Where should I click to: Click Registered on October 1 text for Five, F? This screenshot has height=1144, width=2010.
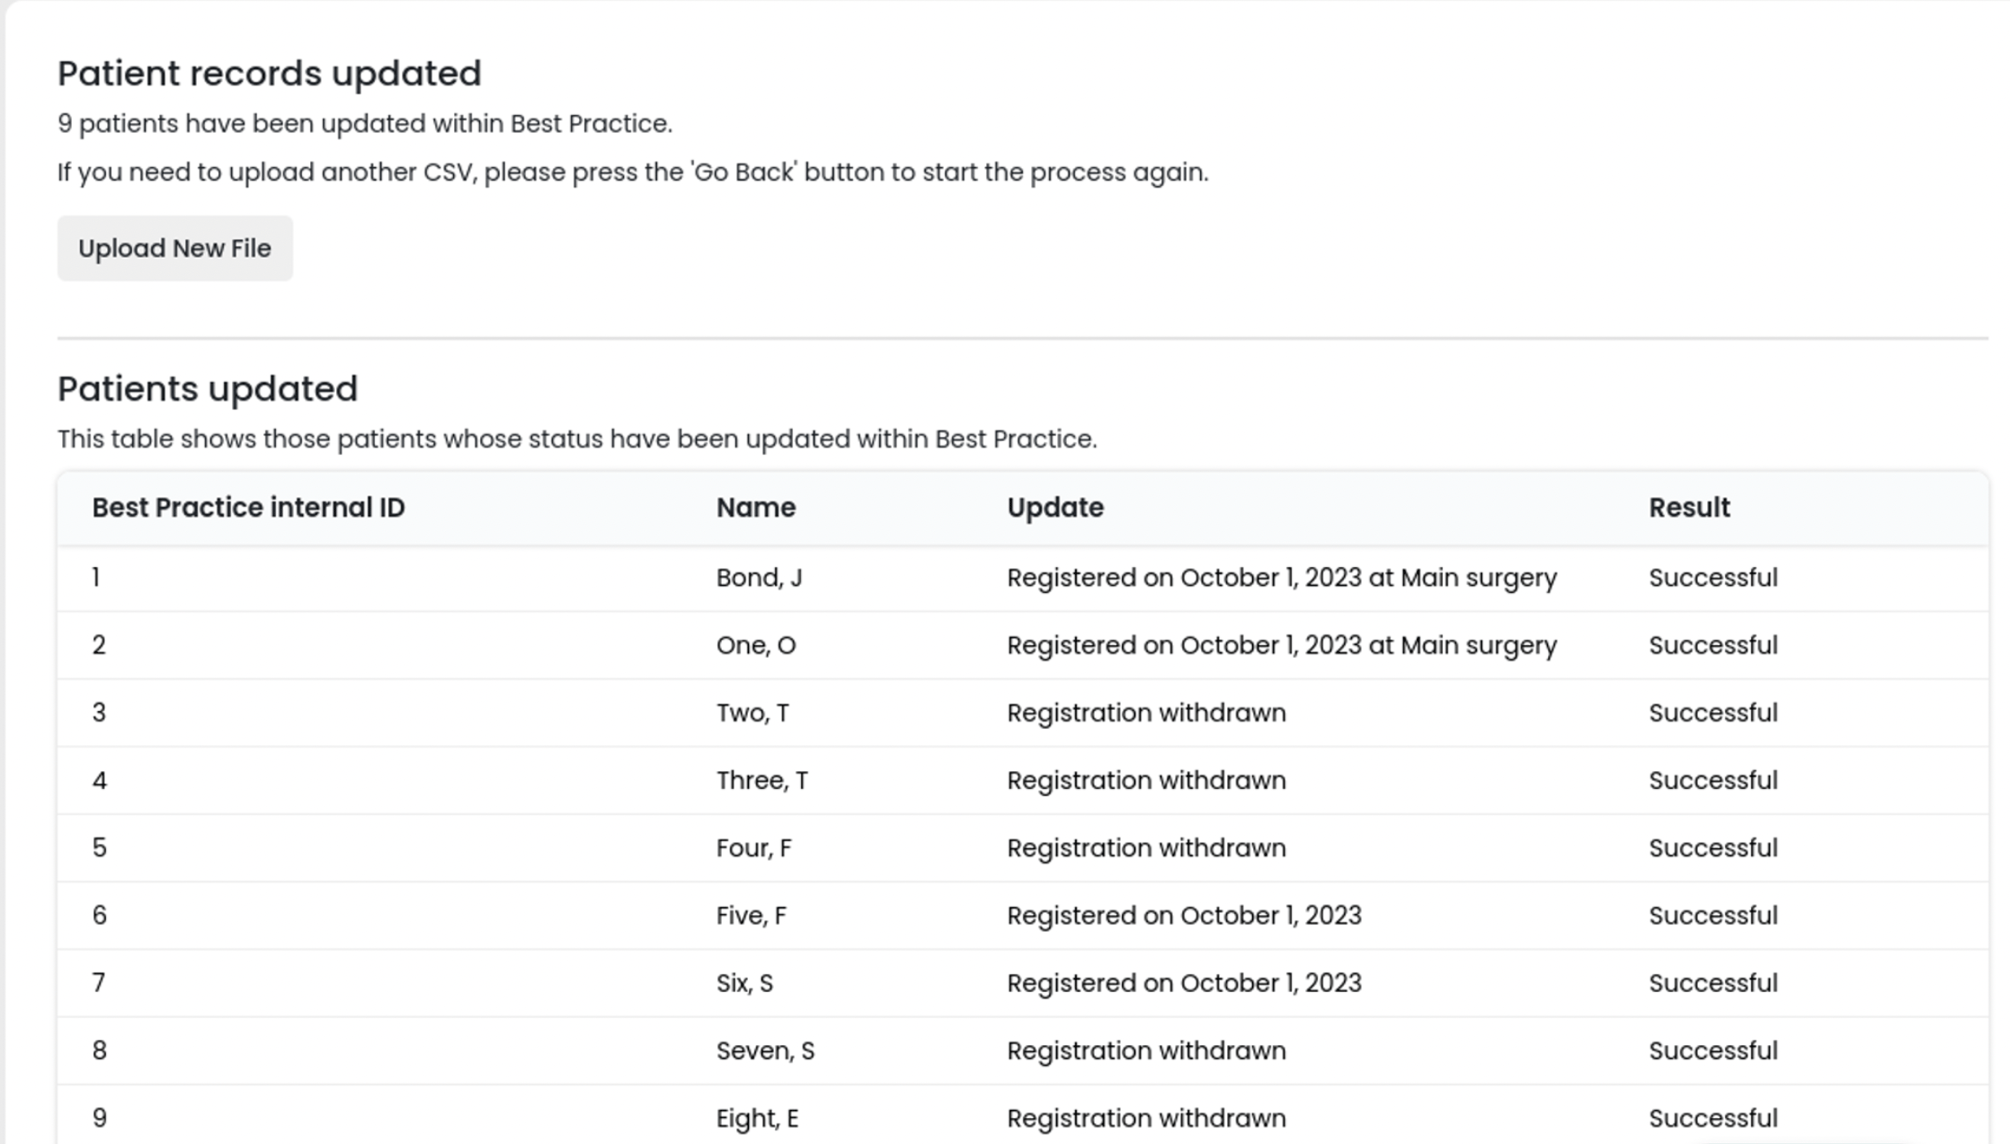coord(1182,914)
